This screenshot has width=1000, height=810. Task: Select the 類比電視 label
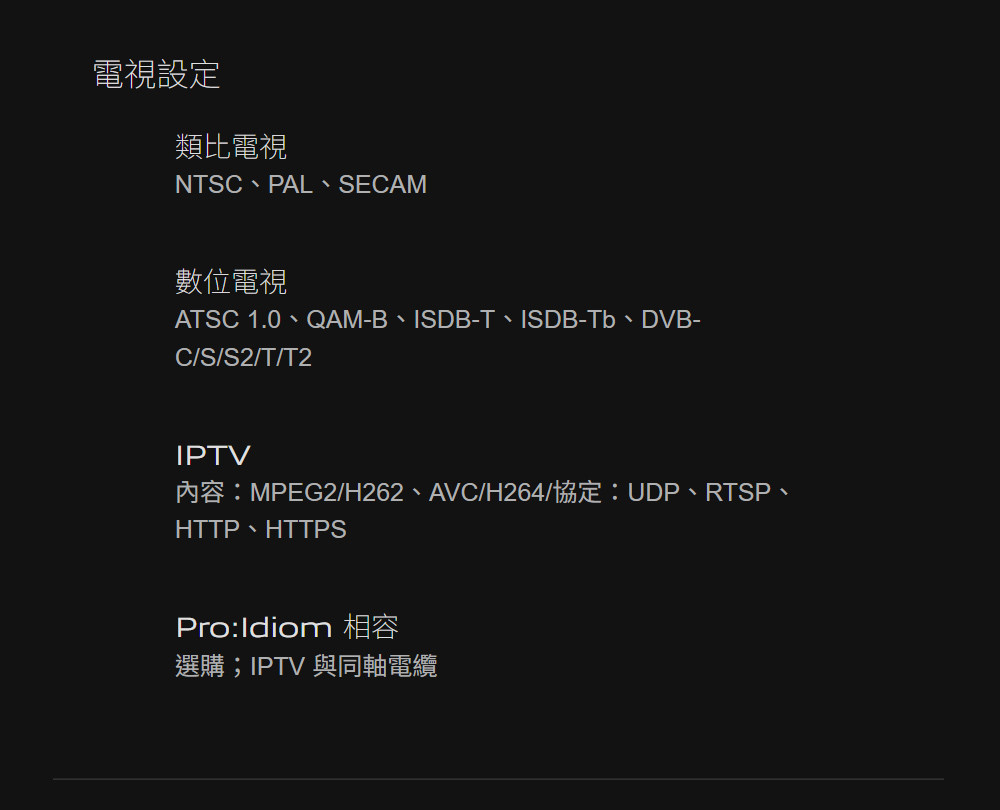coord(231,147)
